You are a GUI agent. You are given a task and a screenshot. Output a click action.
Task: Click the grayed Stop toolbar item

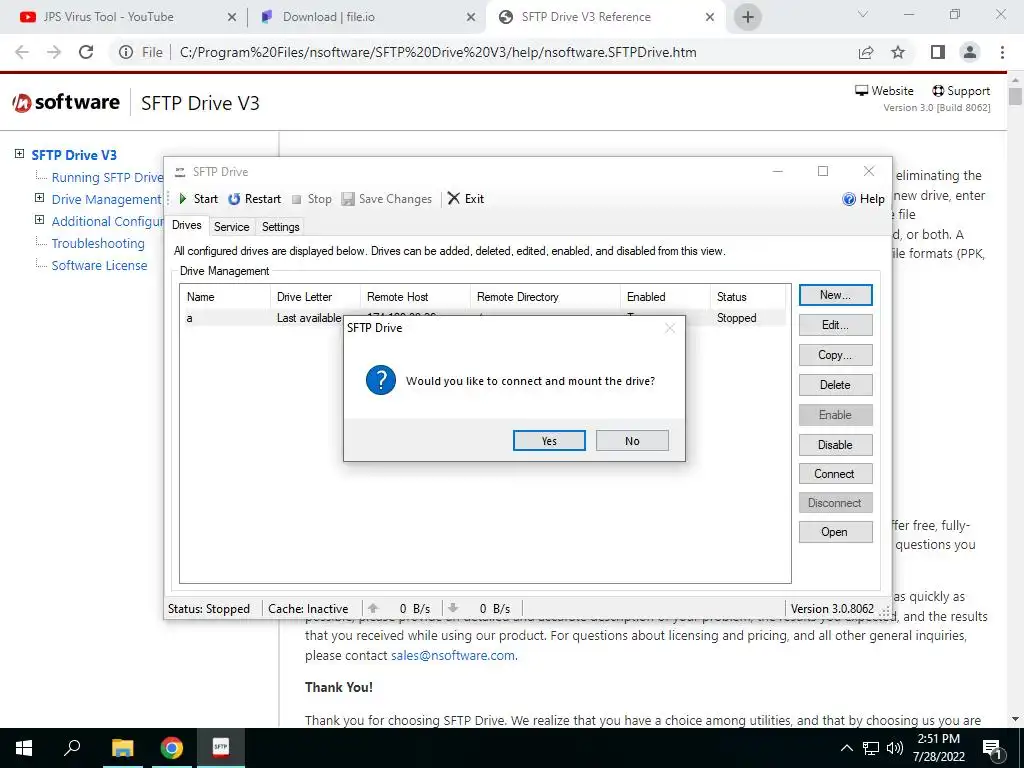pyautogui.click(x=312, y=199)
